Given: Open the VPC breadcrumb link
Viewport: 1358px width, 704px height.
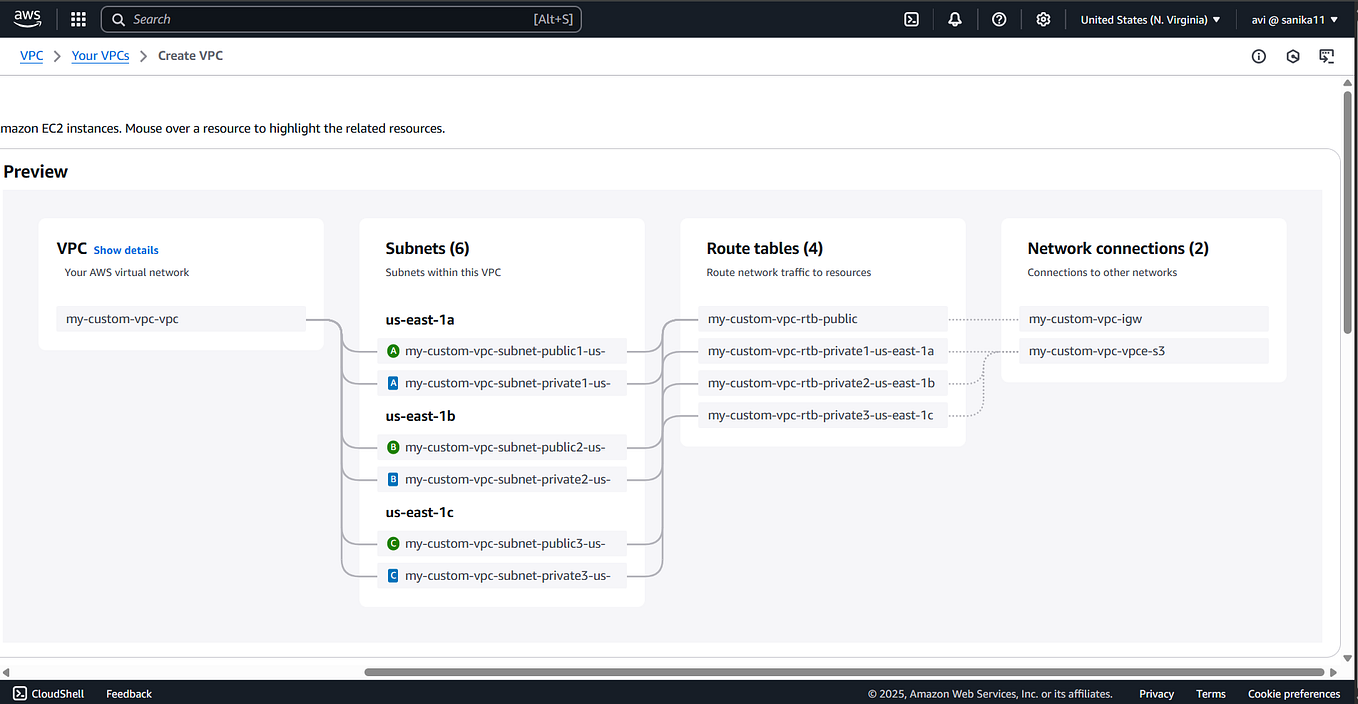Looking at the screenshot, I should (31, 55).
